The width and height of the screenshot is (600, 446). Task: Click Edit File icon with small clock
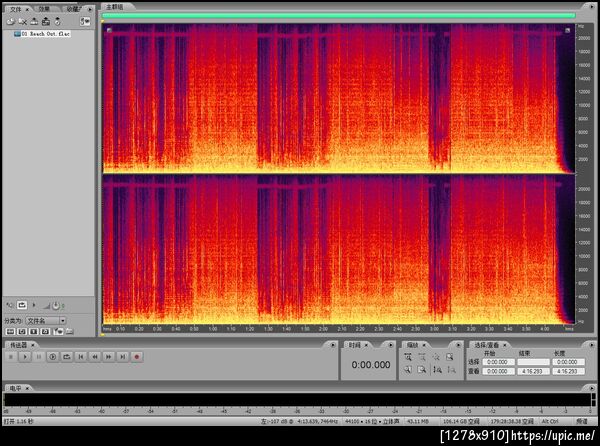coord(57,22)
